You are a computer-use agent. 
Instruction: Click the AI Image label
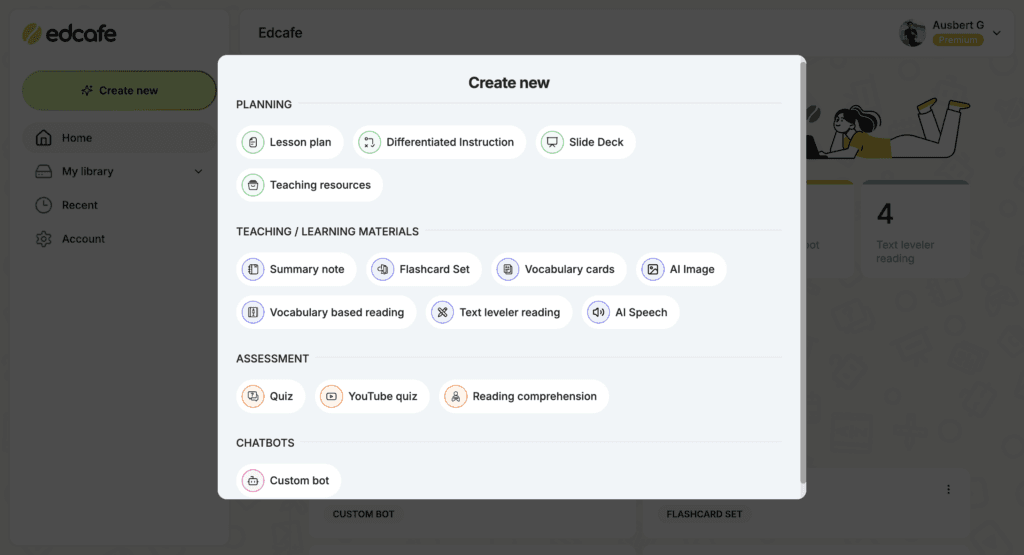[x=692, y=270]
